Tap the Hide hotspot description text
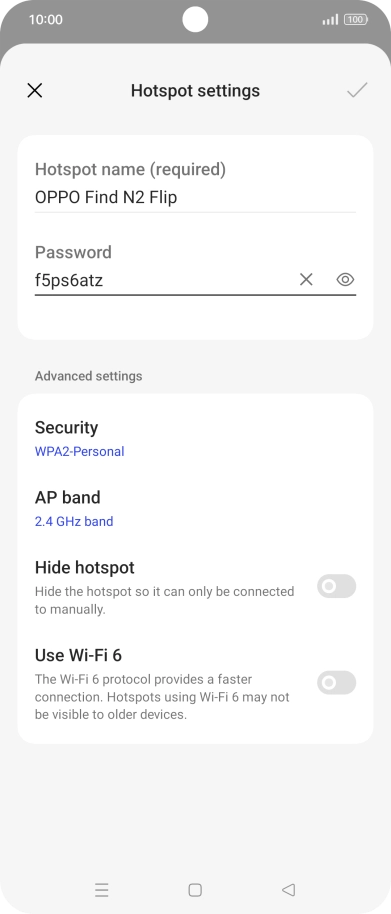391x914 pixels. [x=164, y=600]
